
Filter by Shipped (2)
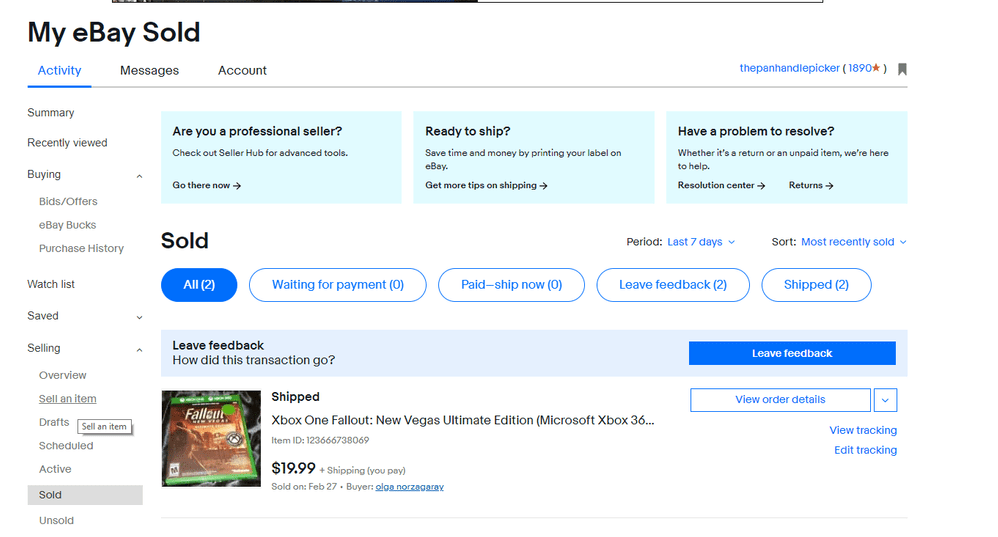816,285
